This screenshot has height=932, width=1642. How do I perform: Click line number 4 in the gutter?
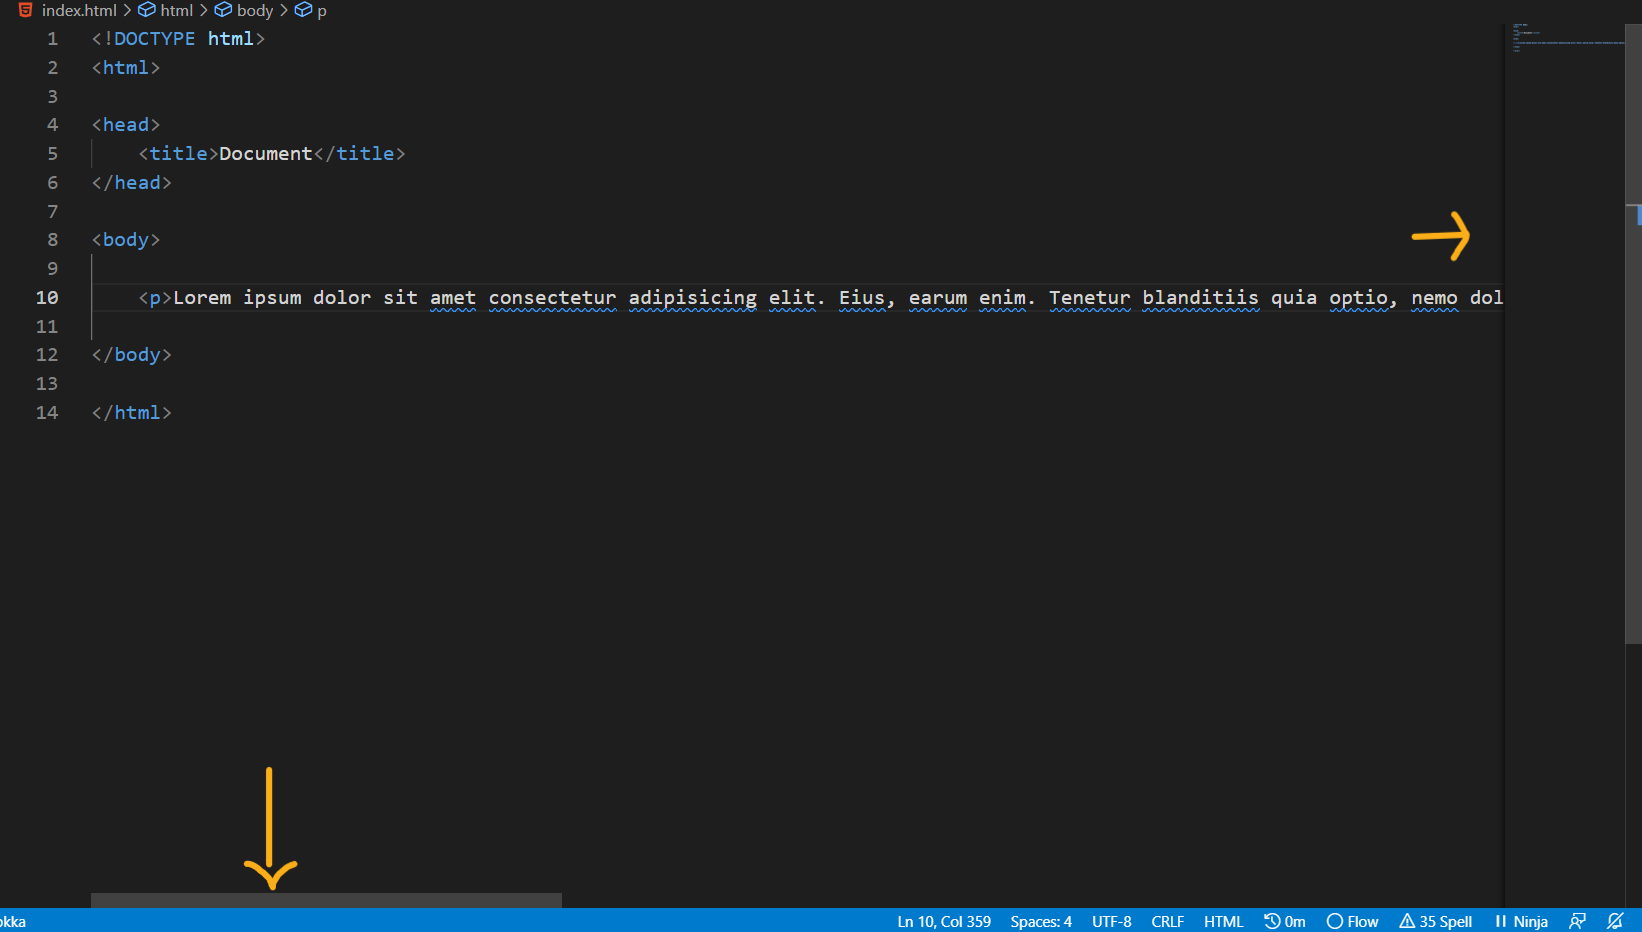pos(53,125)
